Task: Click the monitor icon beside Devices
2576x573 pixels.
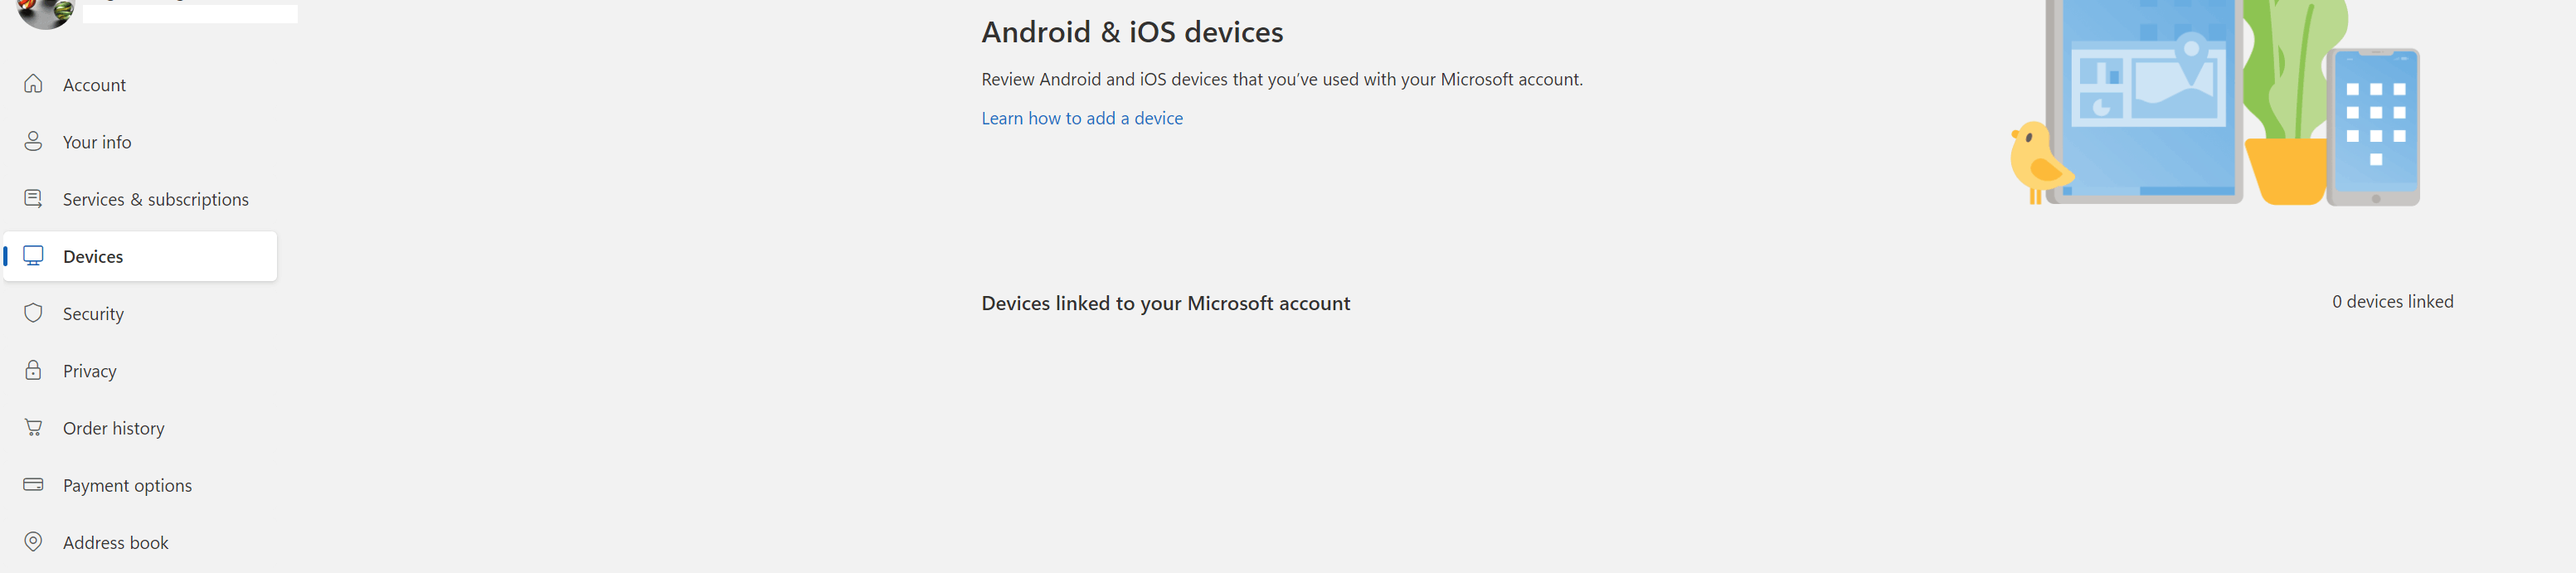Action: tap(33, 256)
